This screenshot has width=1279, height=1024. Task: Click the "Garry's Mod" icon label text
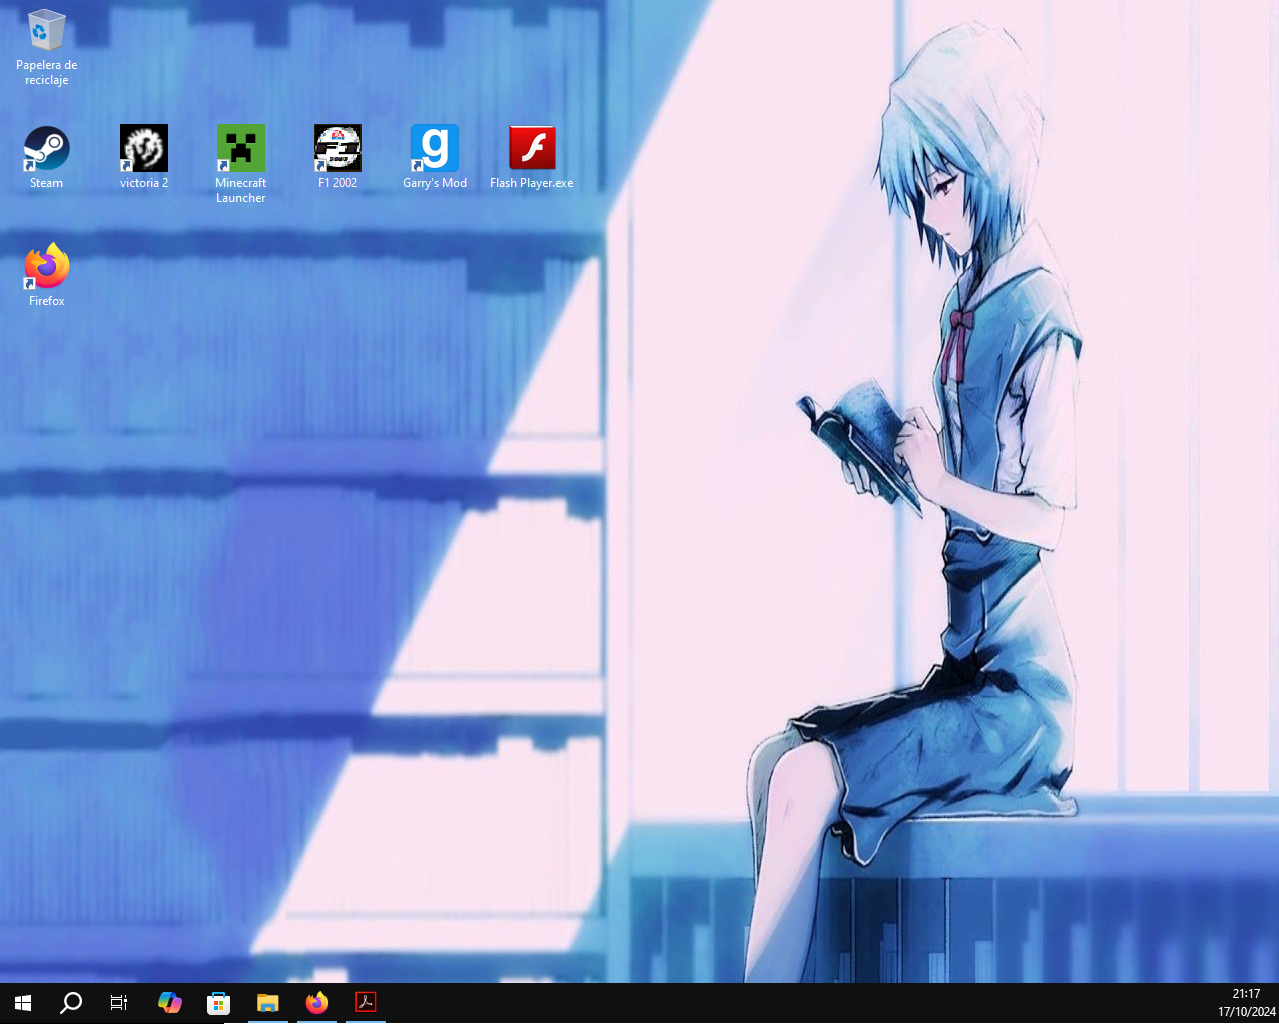click(435, 183)
